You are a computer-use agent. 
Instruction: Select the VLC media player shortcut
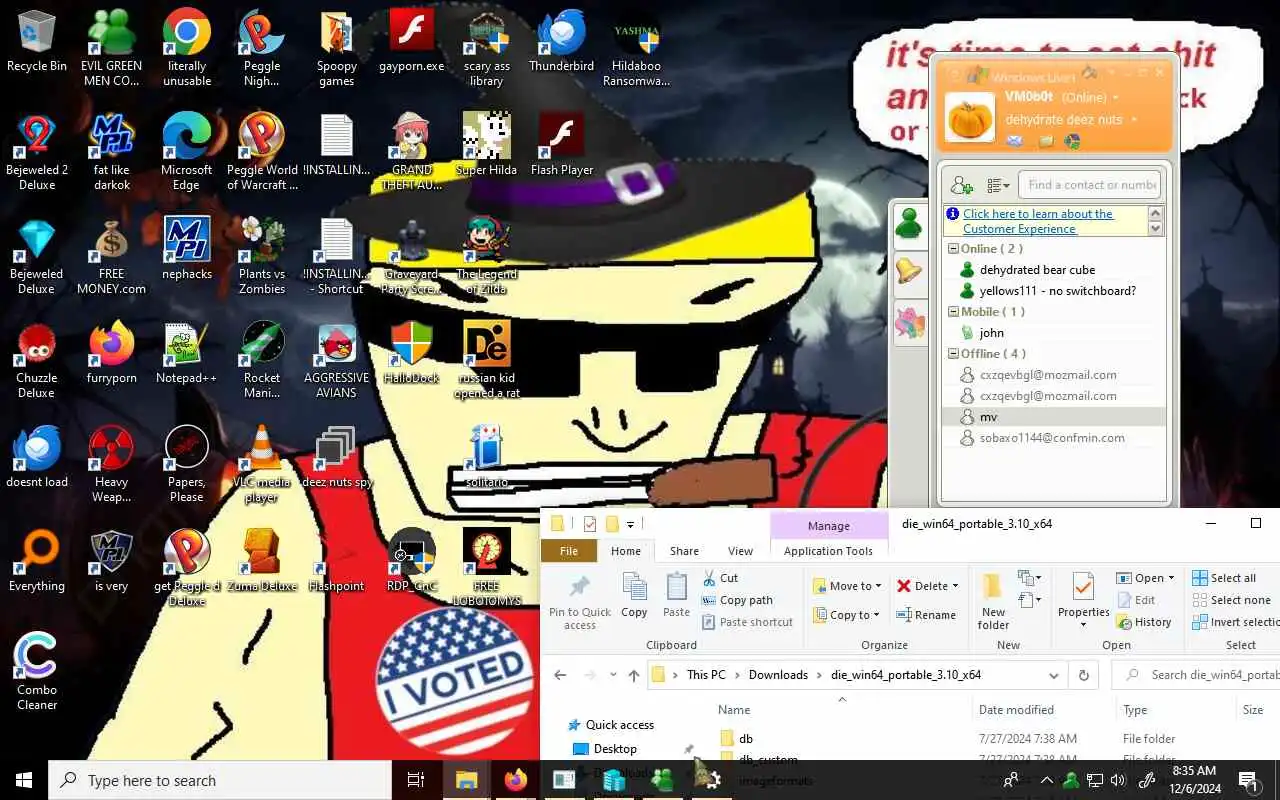(x=262, y=464)
